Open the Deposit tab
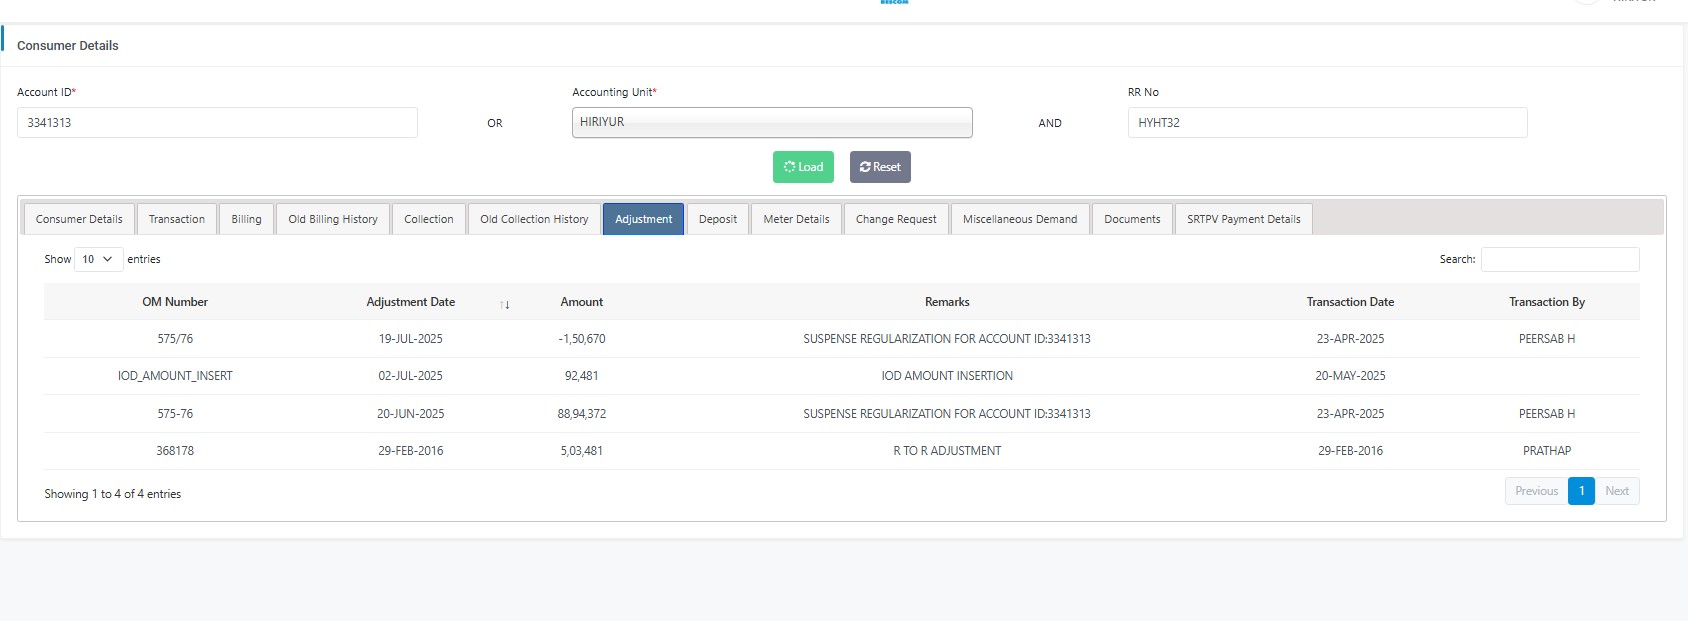This screenshot has height=621, width=1688. (x=717, y=219)
